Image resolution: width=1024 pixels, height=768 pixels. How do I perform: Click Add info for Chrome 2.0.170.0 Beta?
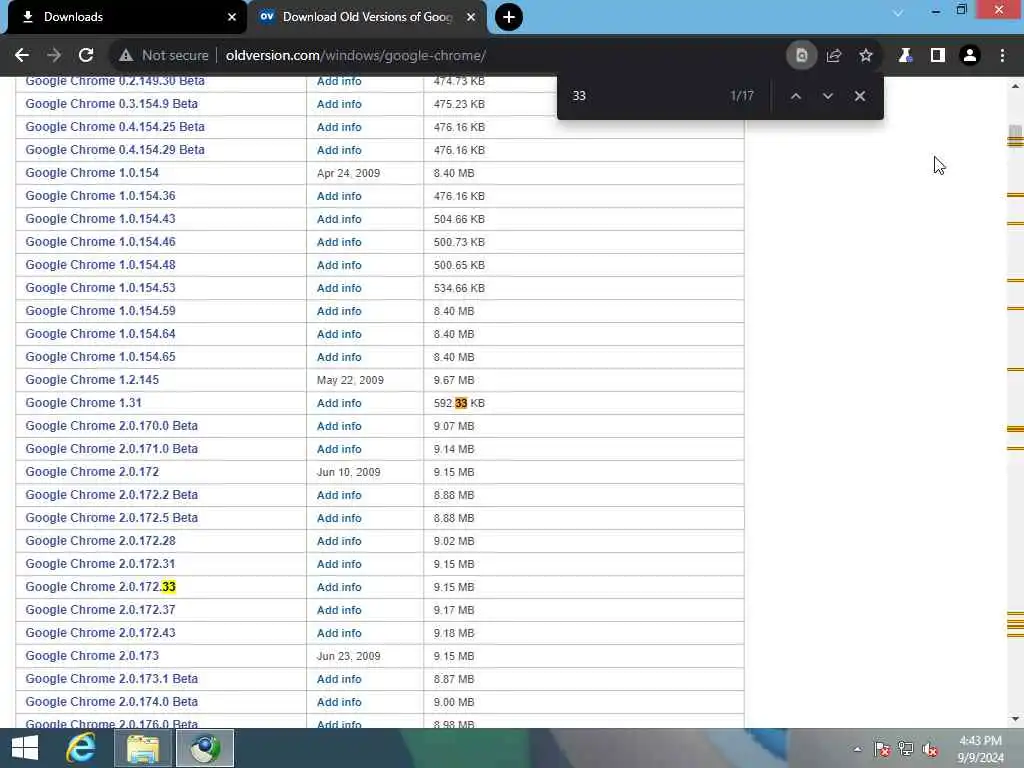tap(339, 426)
